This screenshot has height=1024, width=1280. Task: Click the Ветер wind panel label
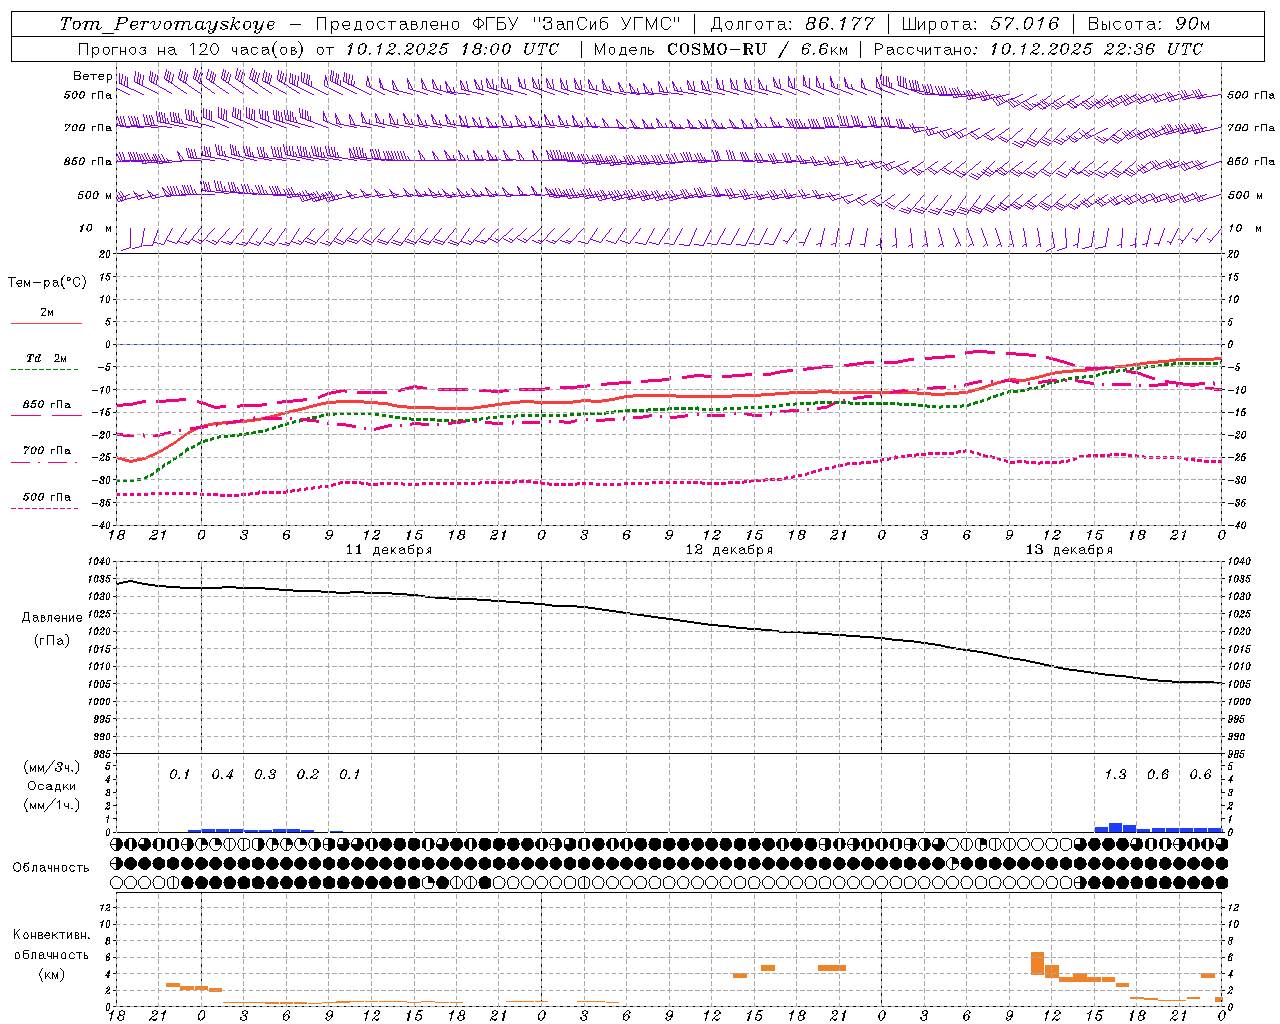coord(92,76)
